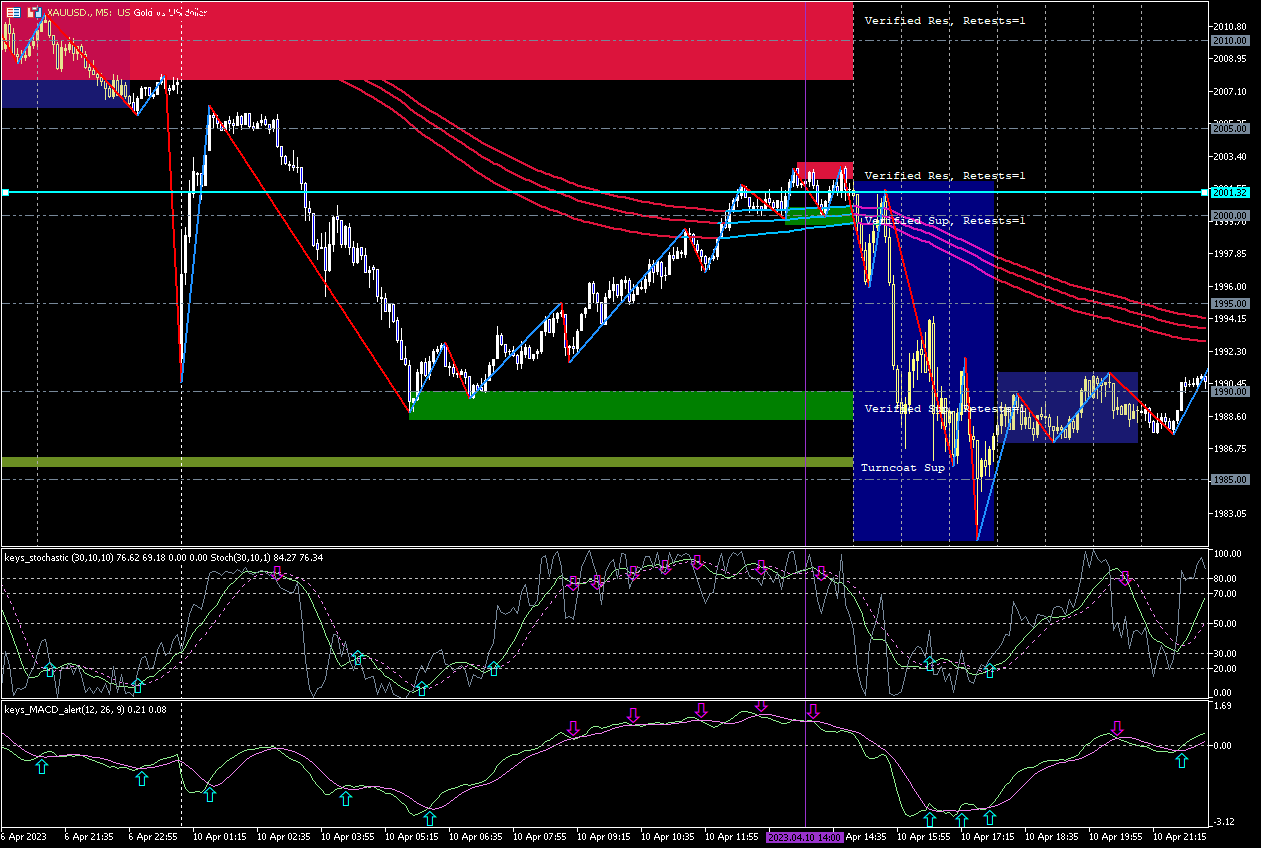Select the olive Turncoat support band
This screenshot has width=1261, height=848.
tap(427, 462)
